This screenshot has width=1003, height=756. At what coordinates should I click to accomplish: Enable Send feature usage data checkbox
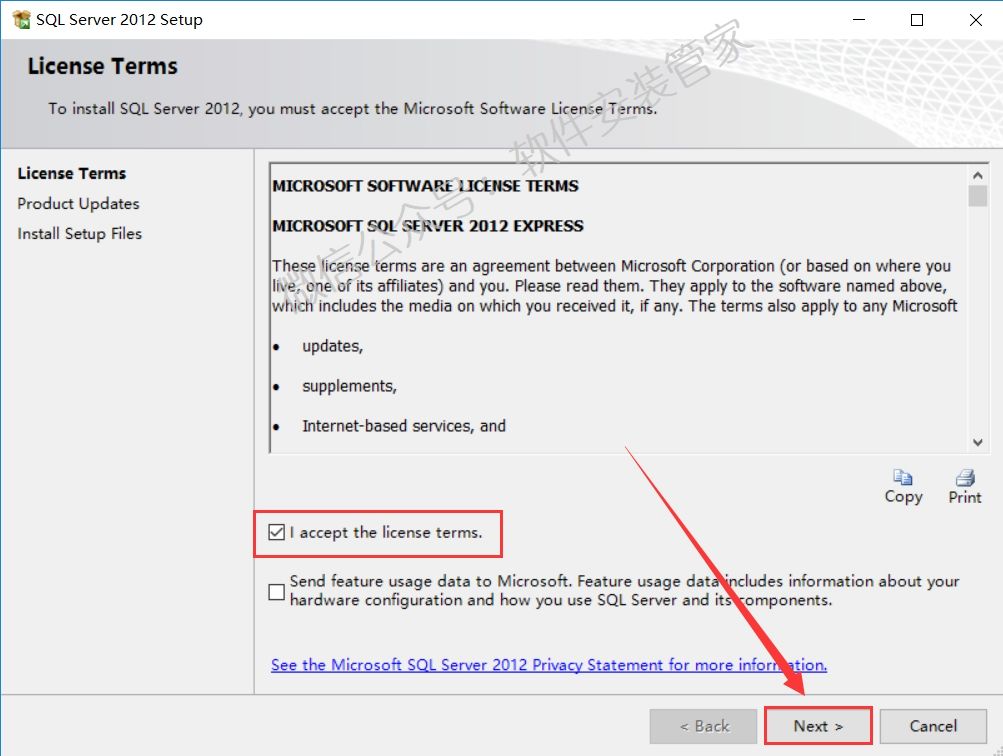pyautogui.click(x=276, y=592)
